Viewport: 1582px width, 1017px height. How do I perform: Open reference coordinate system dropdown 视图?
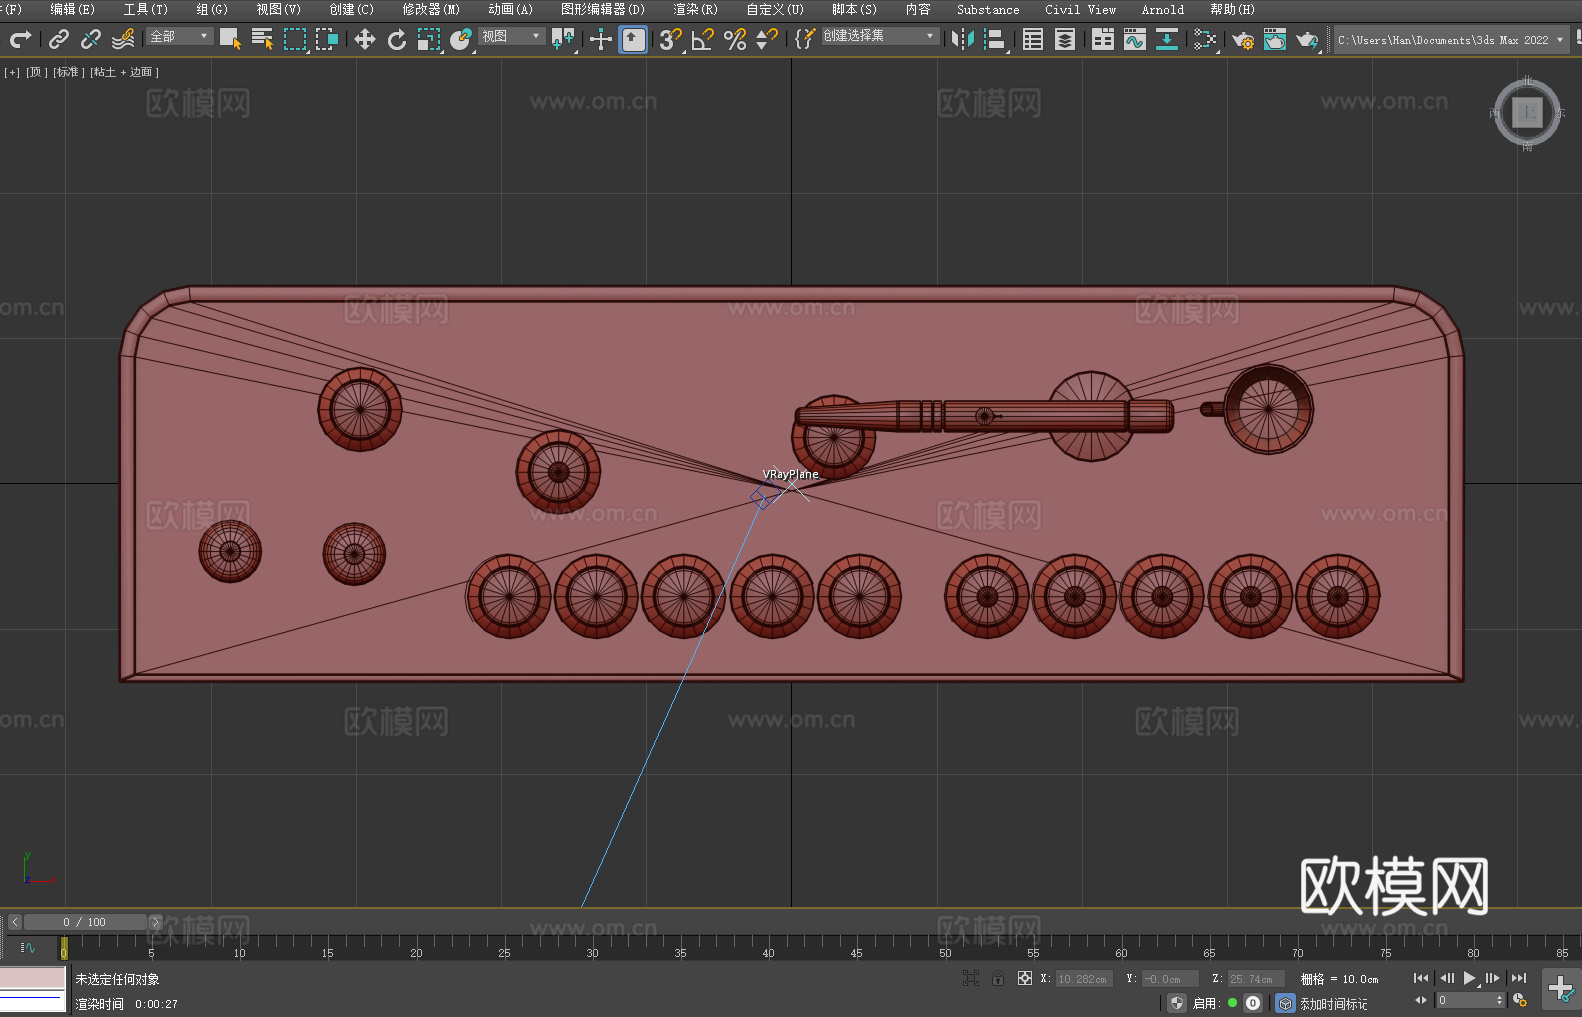512,36
